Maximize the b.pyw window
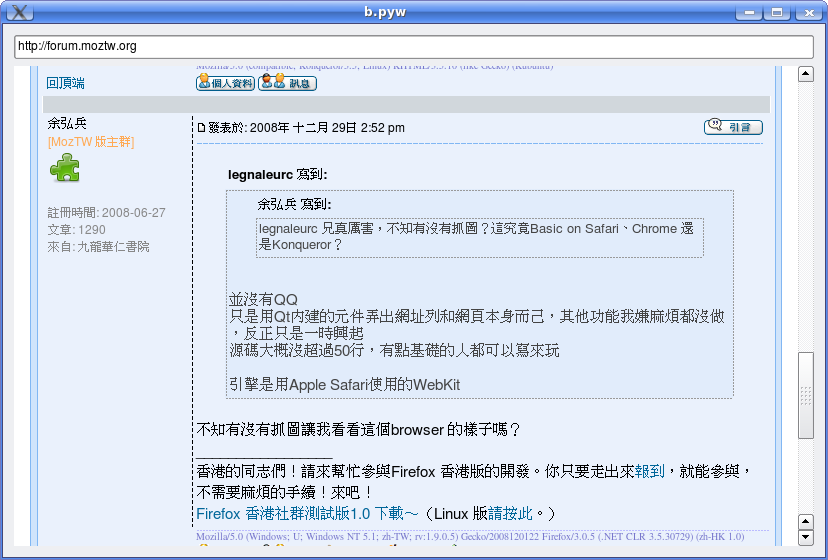 777,12
